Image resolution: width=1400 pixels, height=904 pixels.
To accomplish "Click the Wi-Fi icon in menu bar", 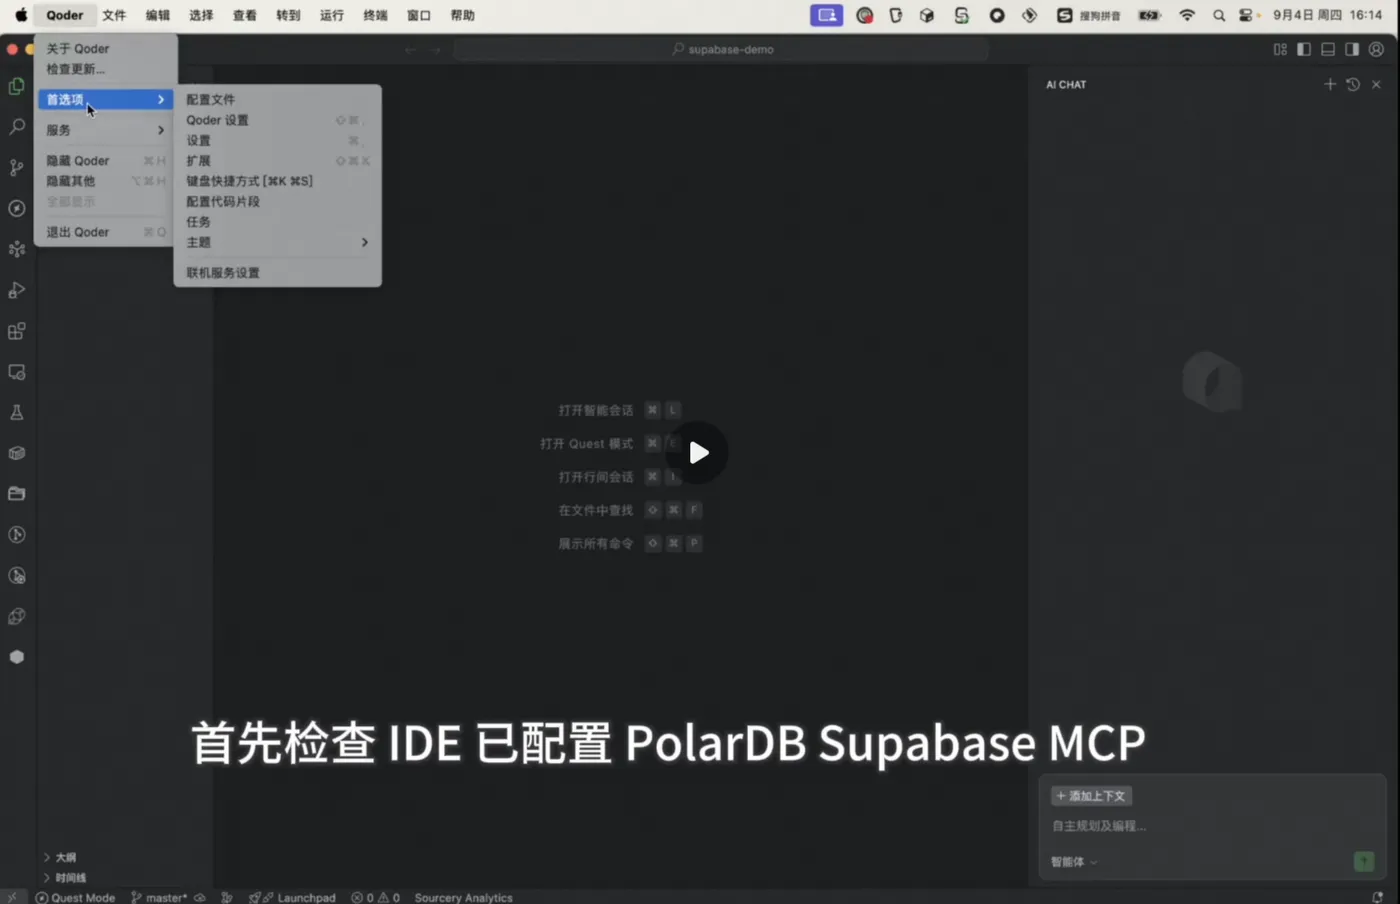I will [x=1187, y=15].
